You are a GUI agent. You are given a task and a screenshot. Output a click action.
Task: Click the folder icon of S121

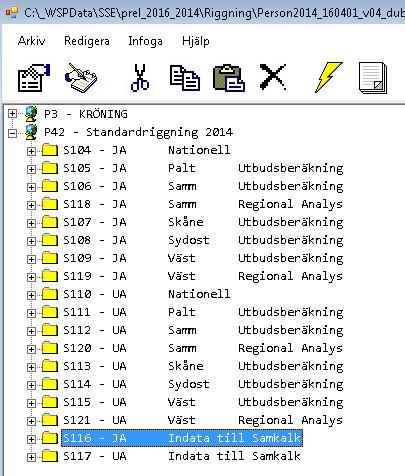50,420
